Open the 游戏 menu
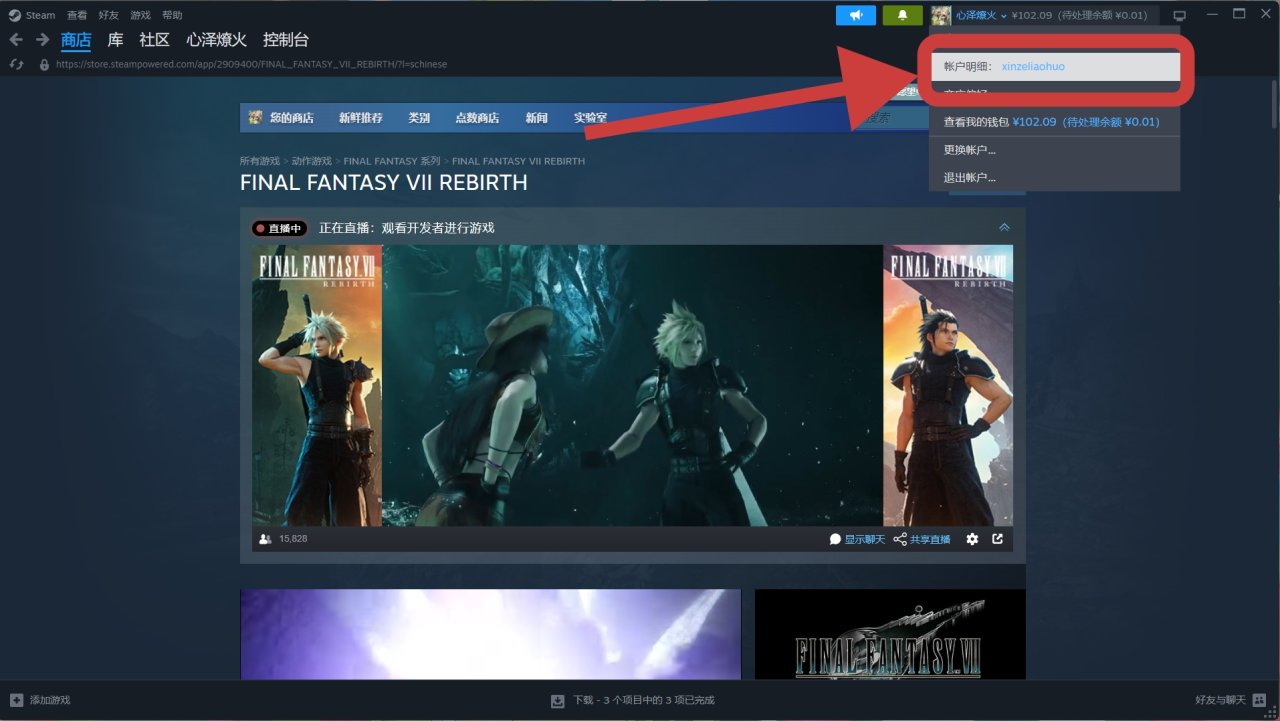This screenshot has width=1280, height=721. (140, 15)
